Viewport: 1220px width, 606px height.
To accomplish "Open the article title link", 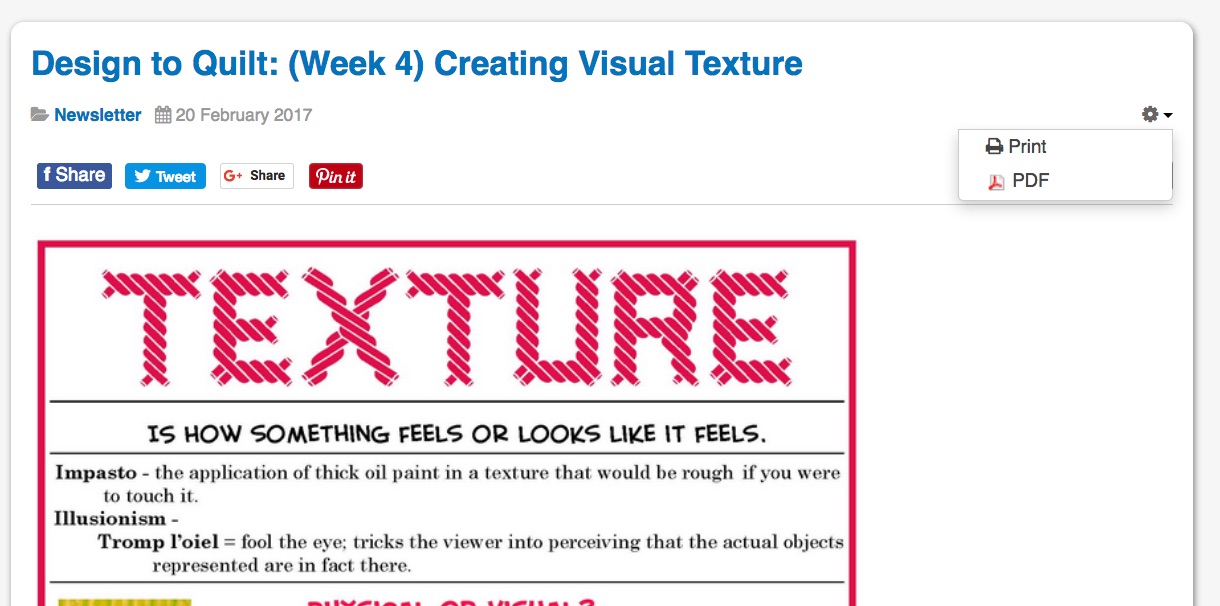I will [416, 63].
